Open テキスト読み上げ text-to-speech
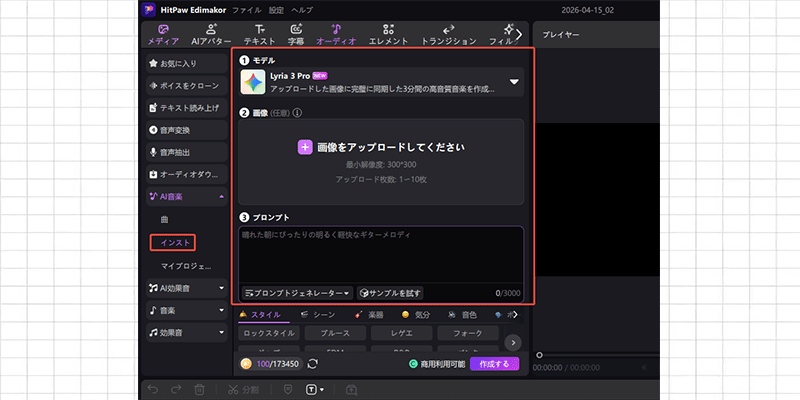The height and width of the screenshot is (400, 800). click(x=187, y=108)
